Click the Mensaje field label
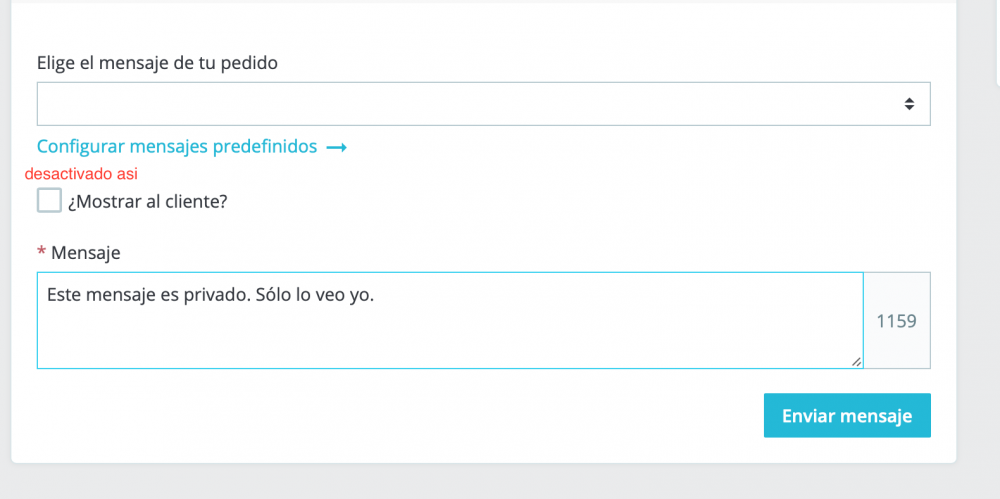Screen dimensions: 1000x499 pos(85,253)
